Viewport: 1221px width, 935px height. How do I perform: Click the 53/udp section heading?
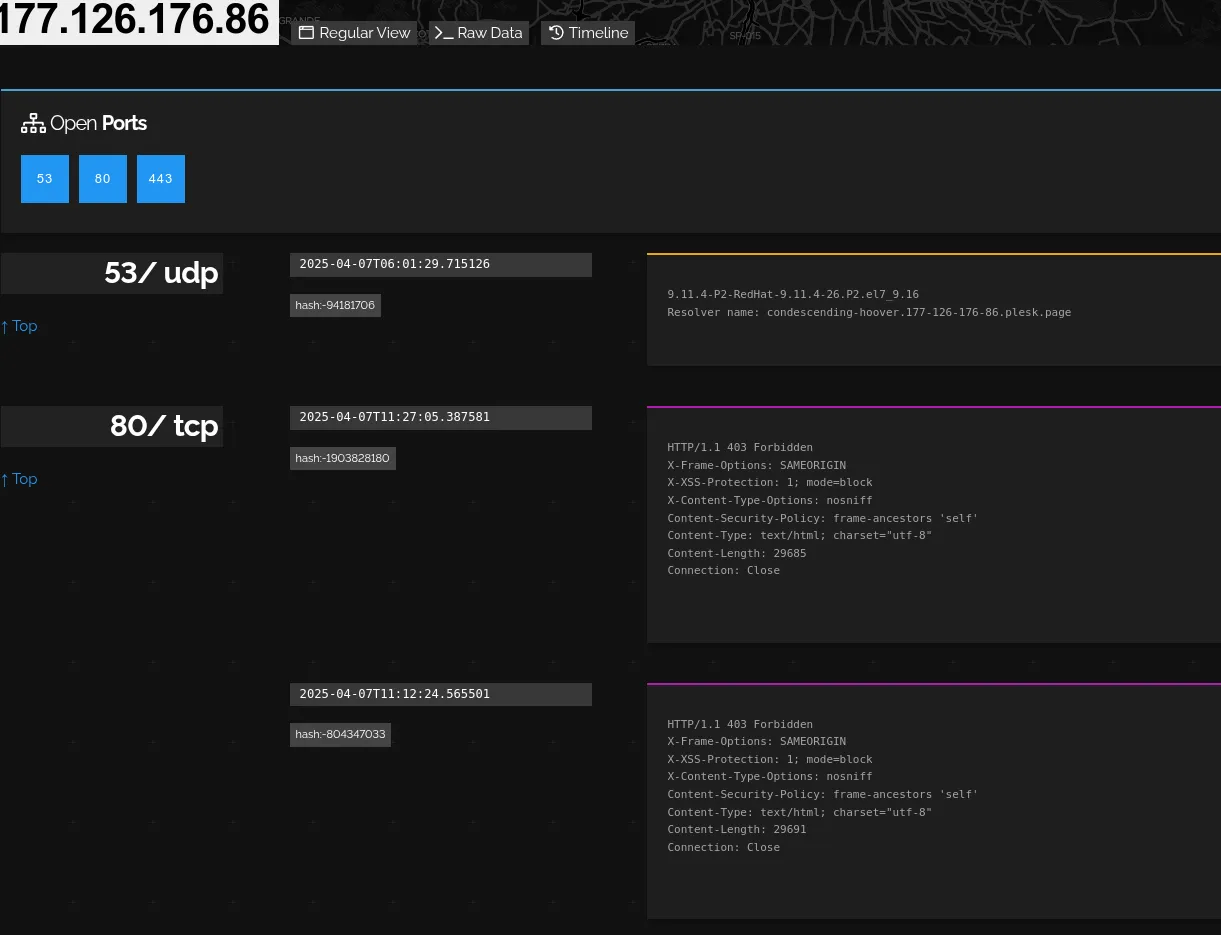click(x=161, y=273)
